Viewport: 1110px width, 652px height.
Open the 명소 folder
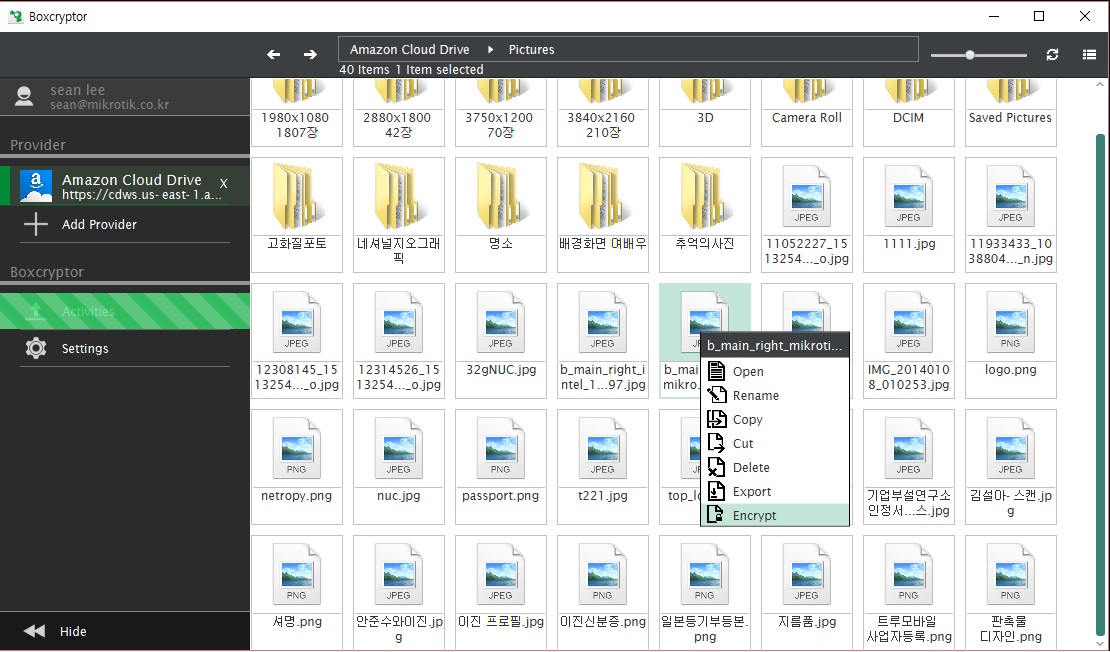point(500,215)
